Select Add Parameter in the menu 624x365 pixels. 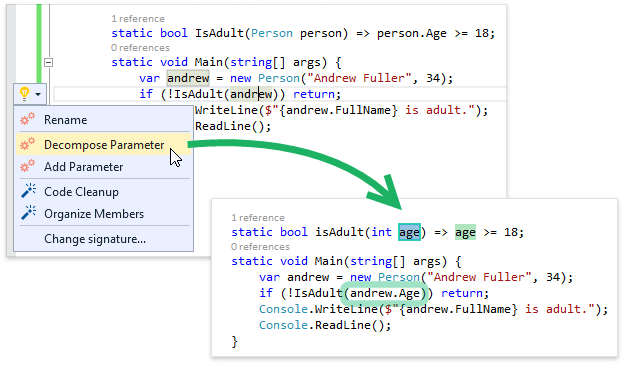(103, 167)
